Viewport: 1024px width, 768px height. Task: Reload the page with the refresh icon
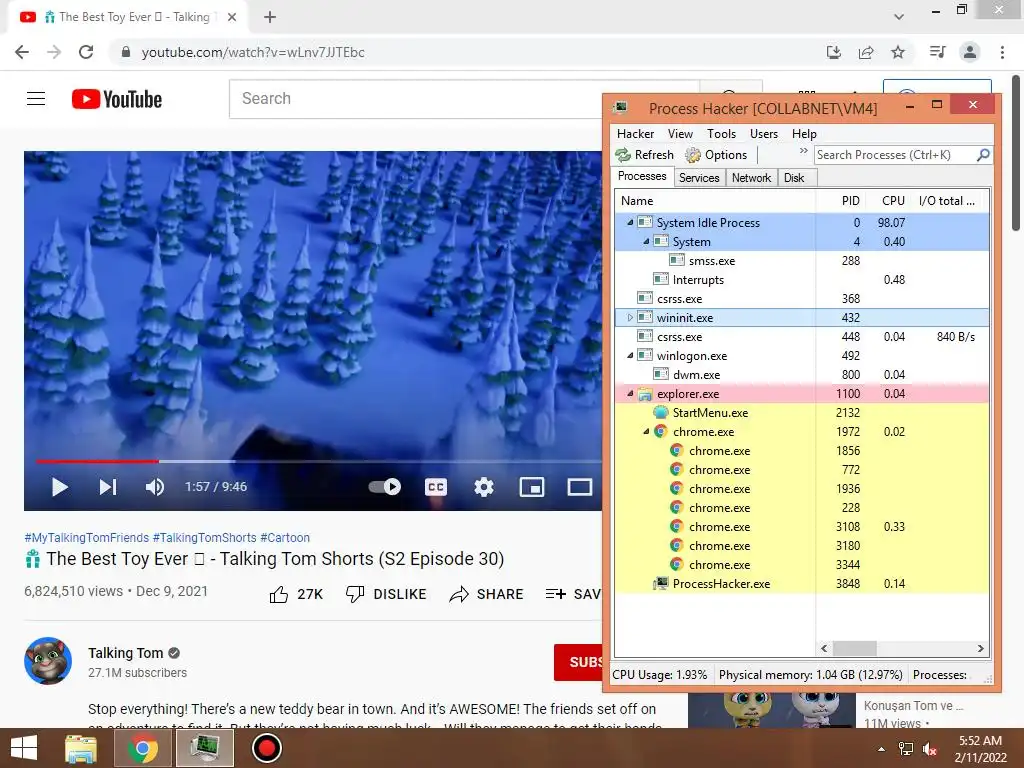point(86,52)
